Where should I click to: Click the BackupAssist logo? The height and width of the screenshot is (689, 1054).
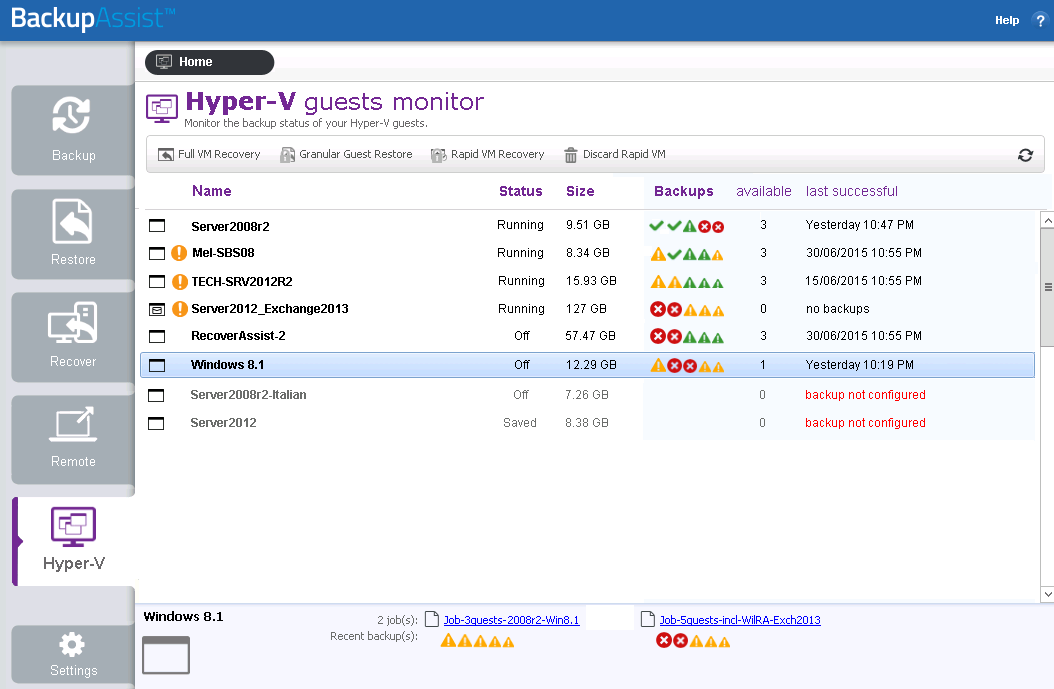point(93,19)
